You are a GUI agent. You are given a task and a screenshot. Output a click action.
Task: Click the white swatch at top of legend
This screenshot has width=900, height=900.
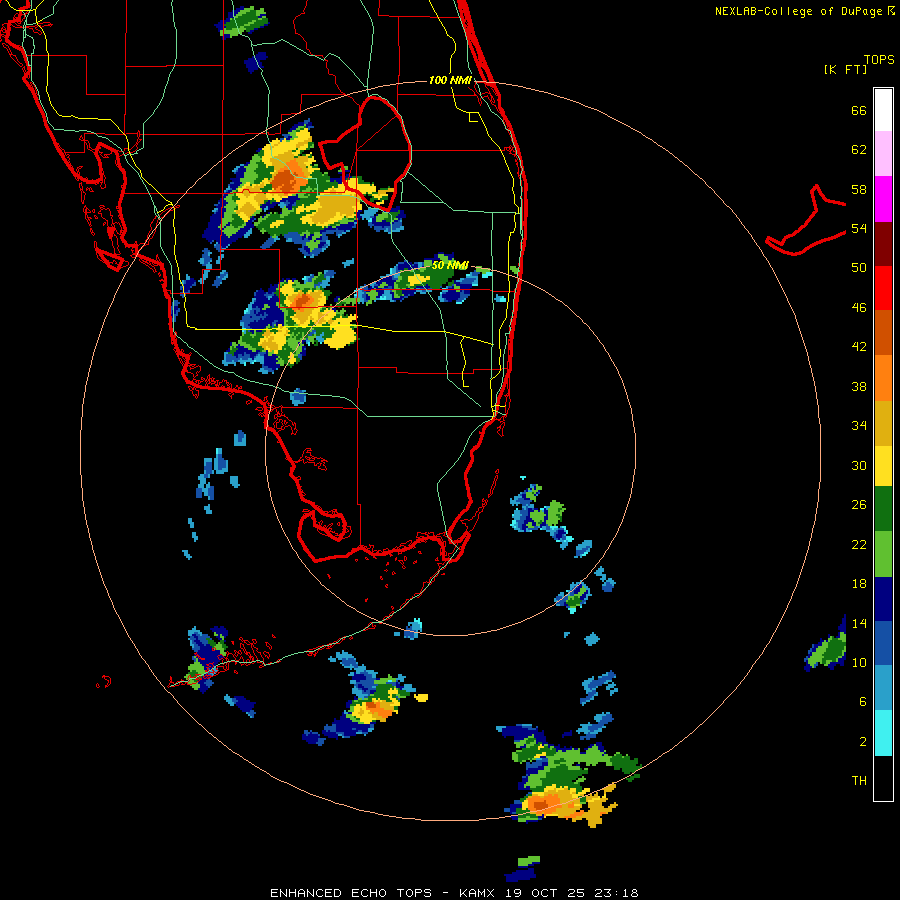click(883, 110)
